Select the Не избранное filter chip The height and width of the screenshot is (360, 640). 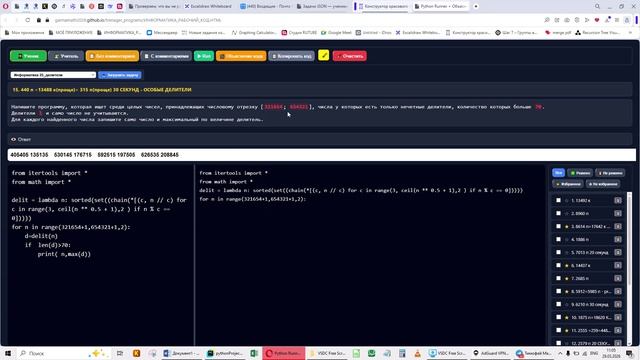(603, 184)
